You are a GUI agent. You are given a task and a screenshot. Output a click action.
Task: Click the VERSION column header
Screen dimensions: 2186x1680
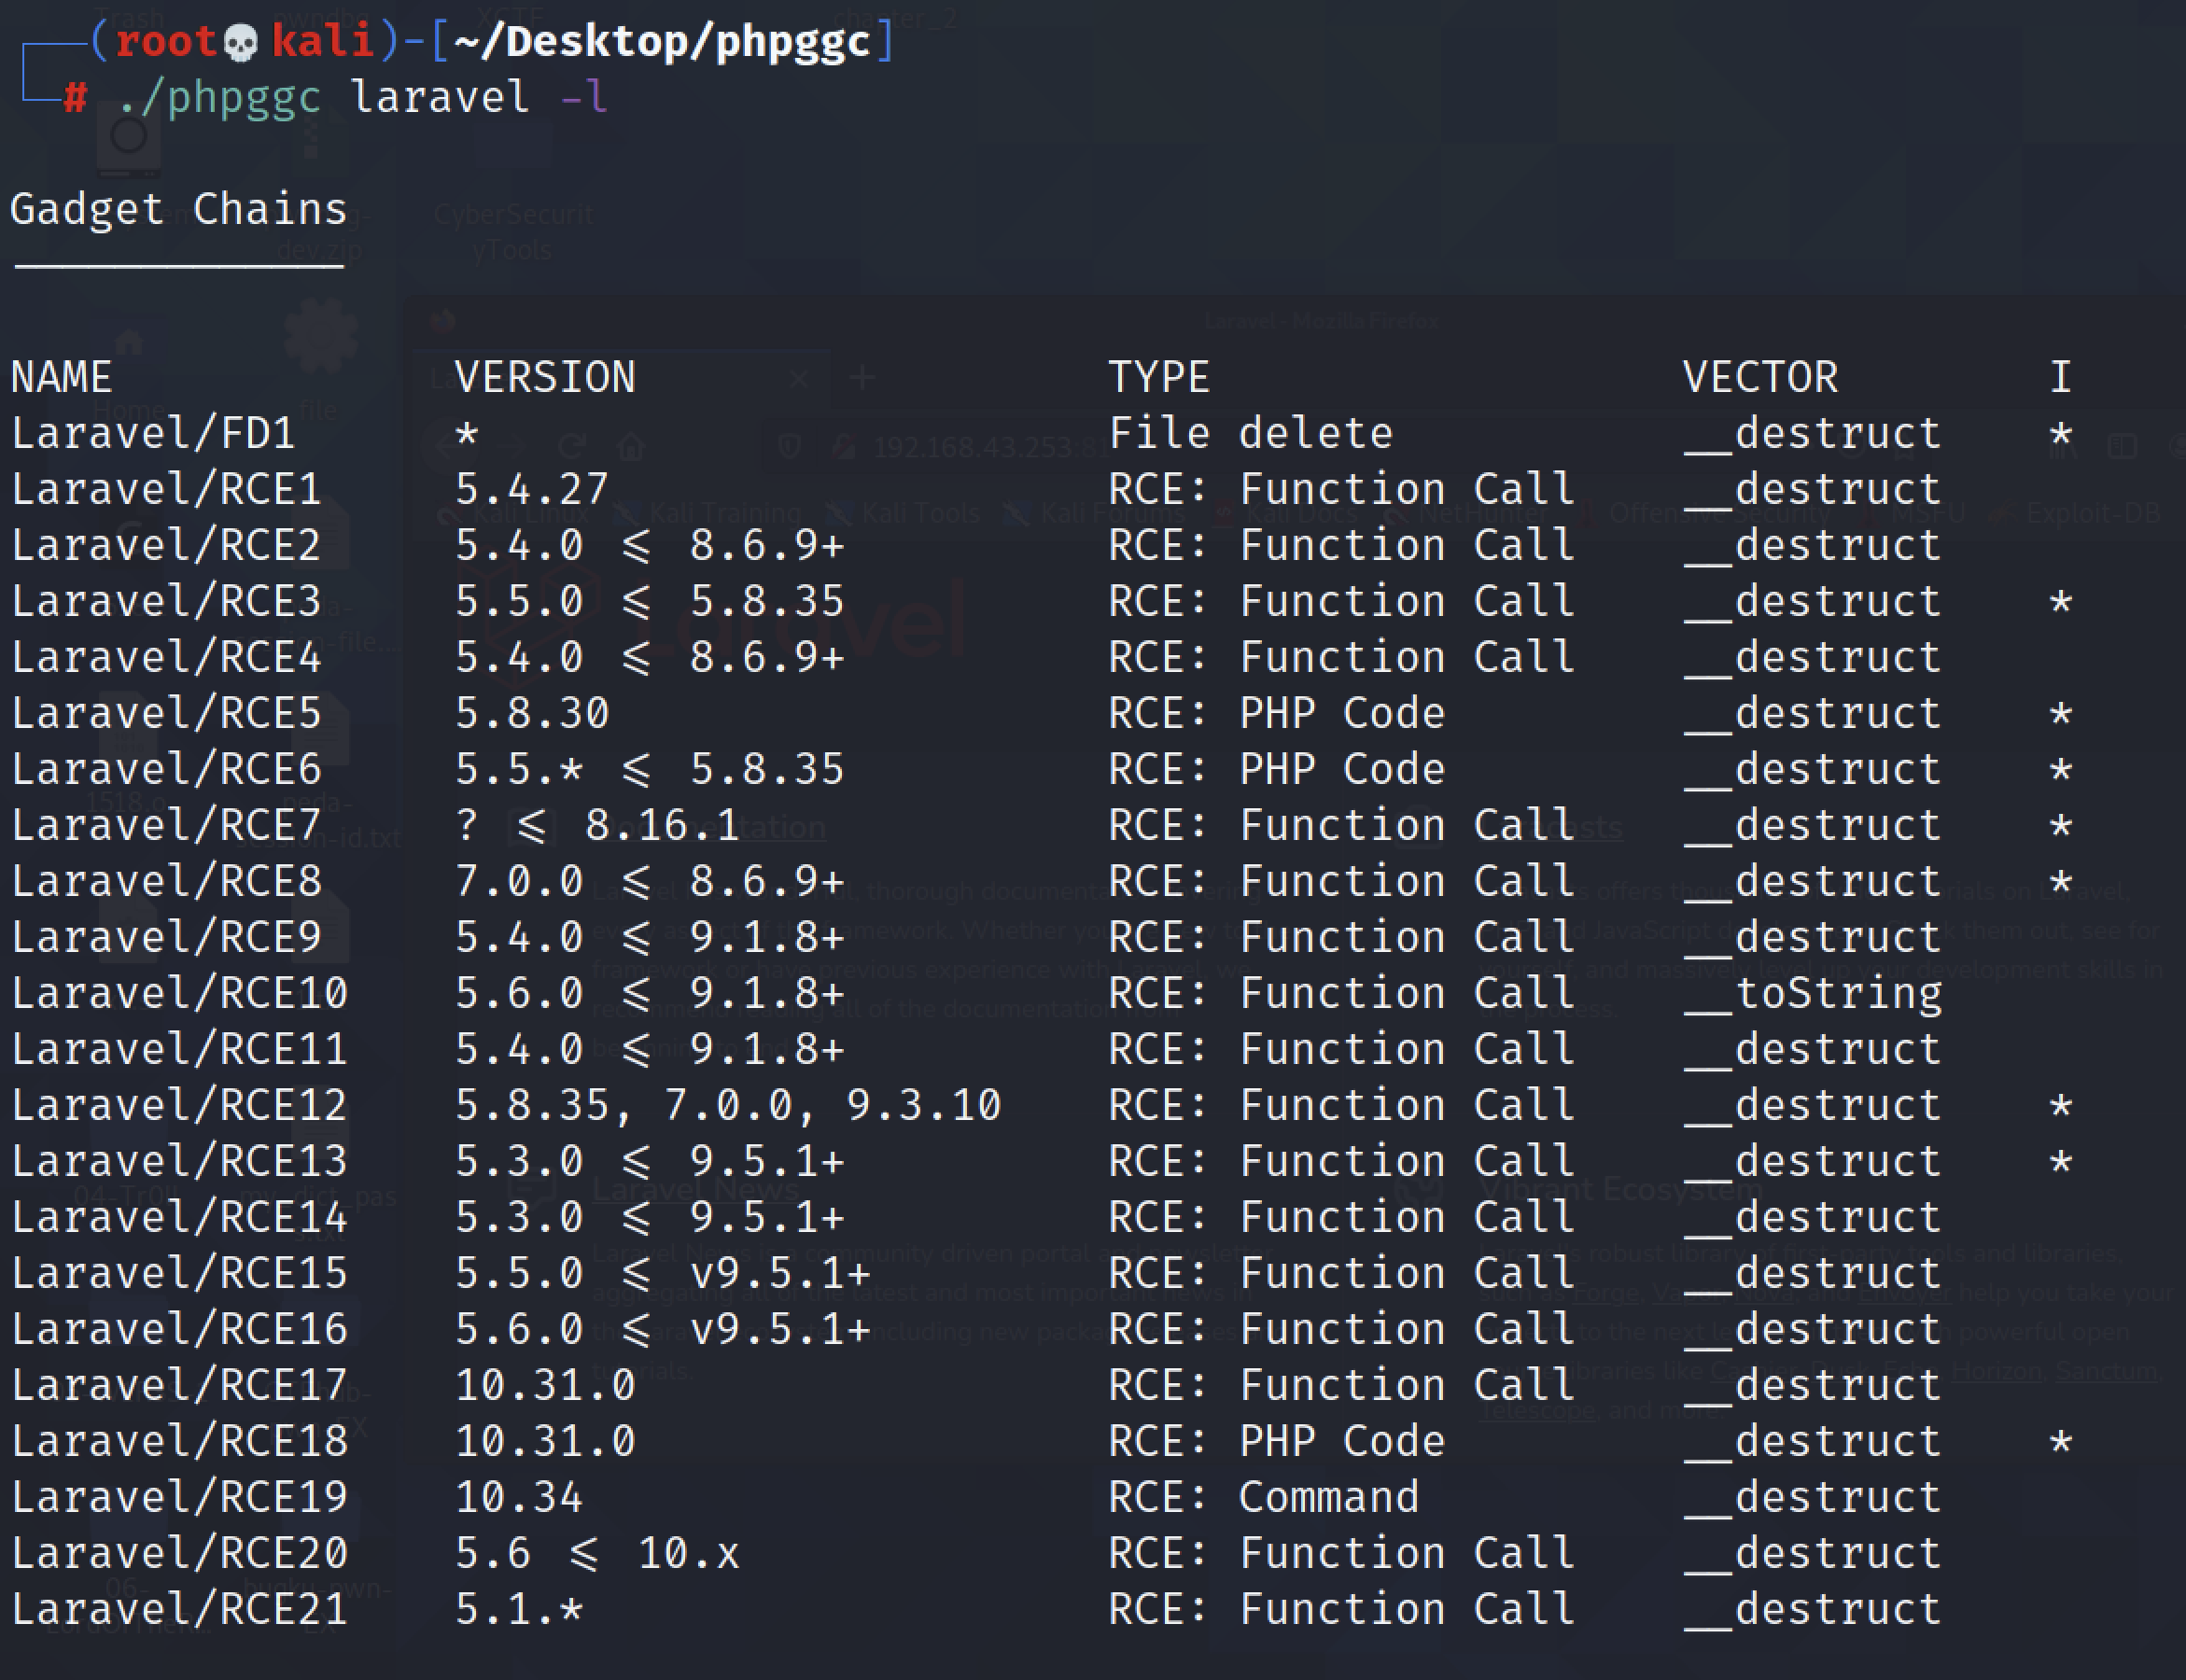pyautogui.click(x=545, y=378)
